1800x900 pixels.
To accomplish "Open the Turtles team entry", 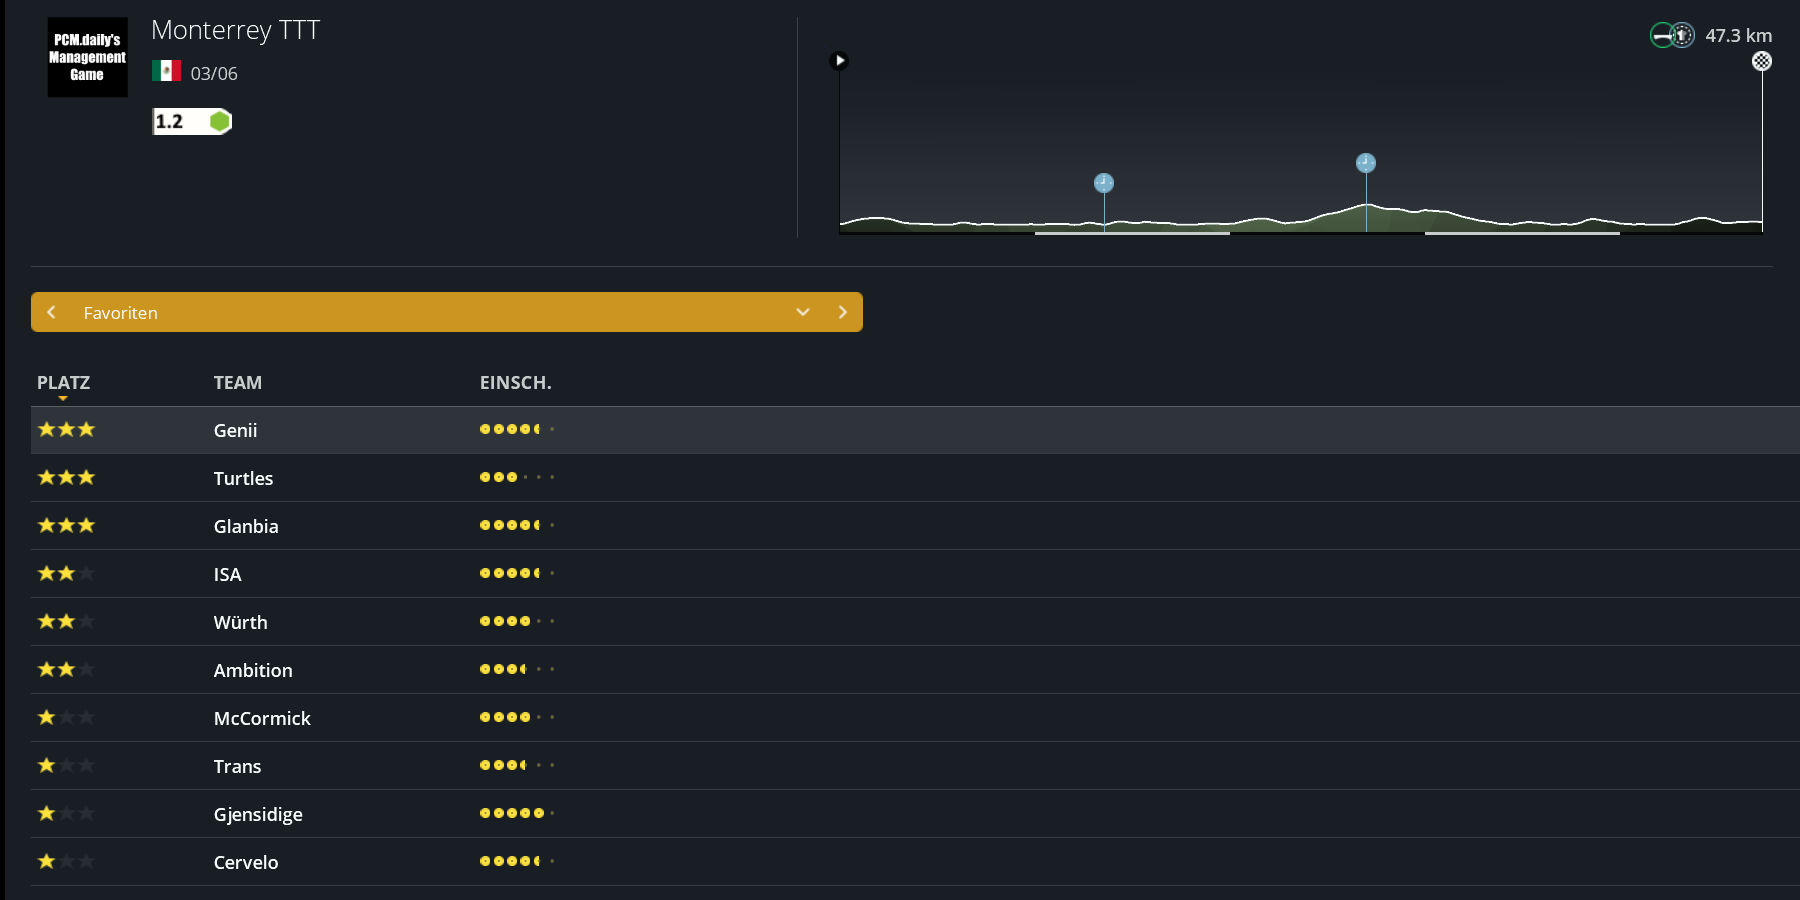I will point(243,479).
